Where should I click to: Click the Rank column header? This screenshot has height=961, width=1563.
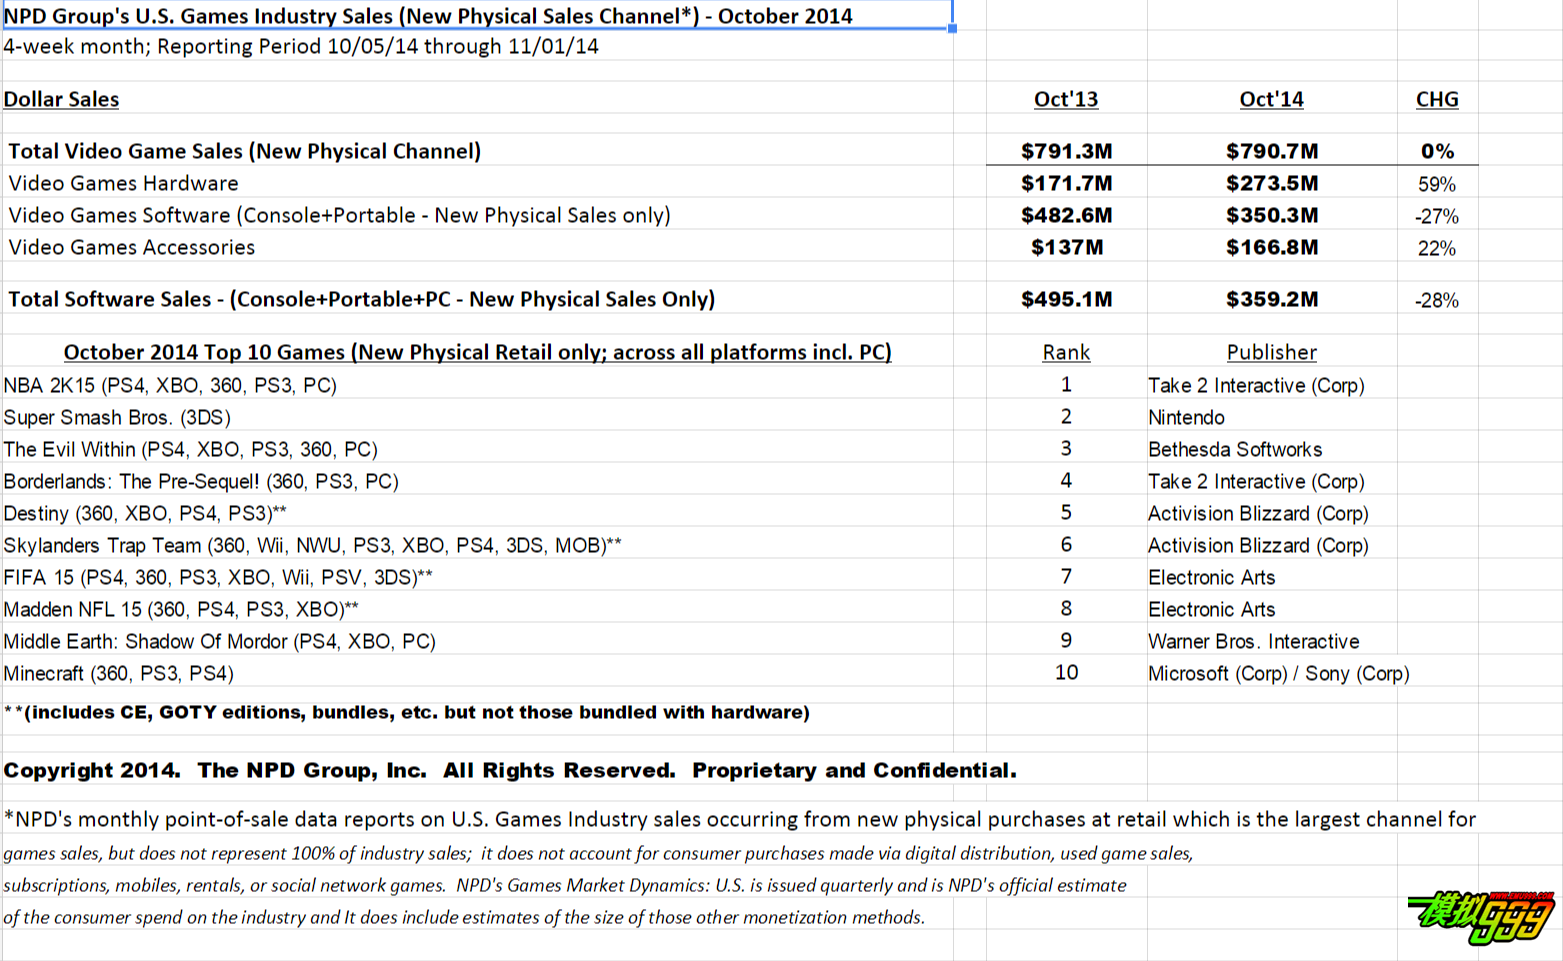click(1066, 352)
